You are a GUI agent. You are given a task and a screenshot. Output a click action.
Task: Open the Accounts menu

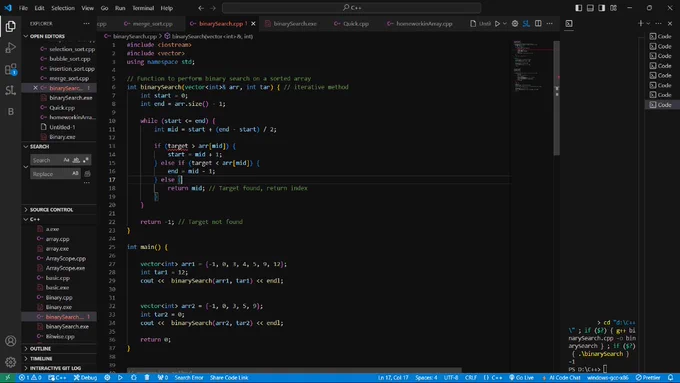click(x=10, y=341)
